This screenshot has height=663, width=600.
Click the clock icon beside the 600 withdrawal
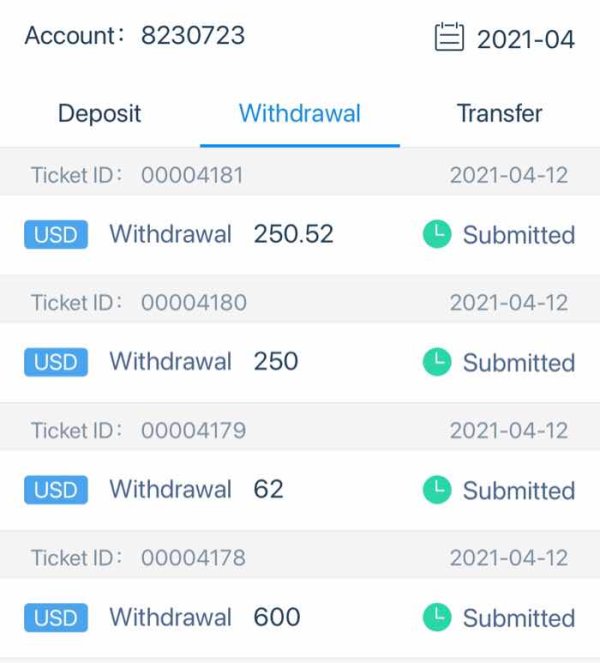coord(437,617)
